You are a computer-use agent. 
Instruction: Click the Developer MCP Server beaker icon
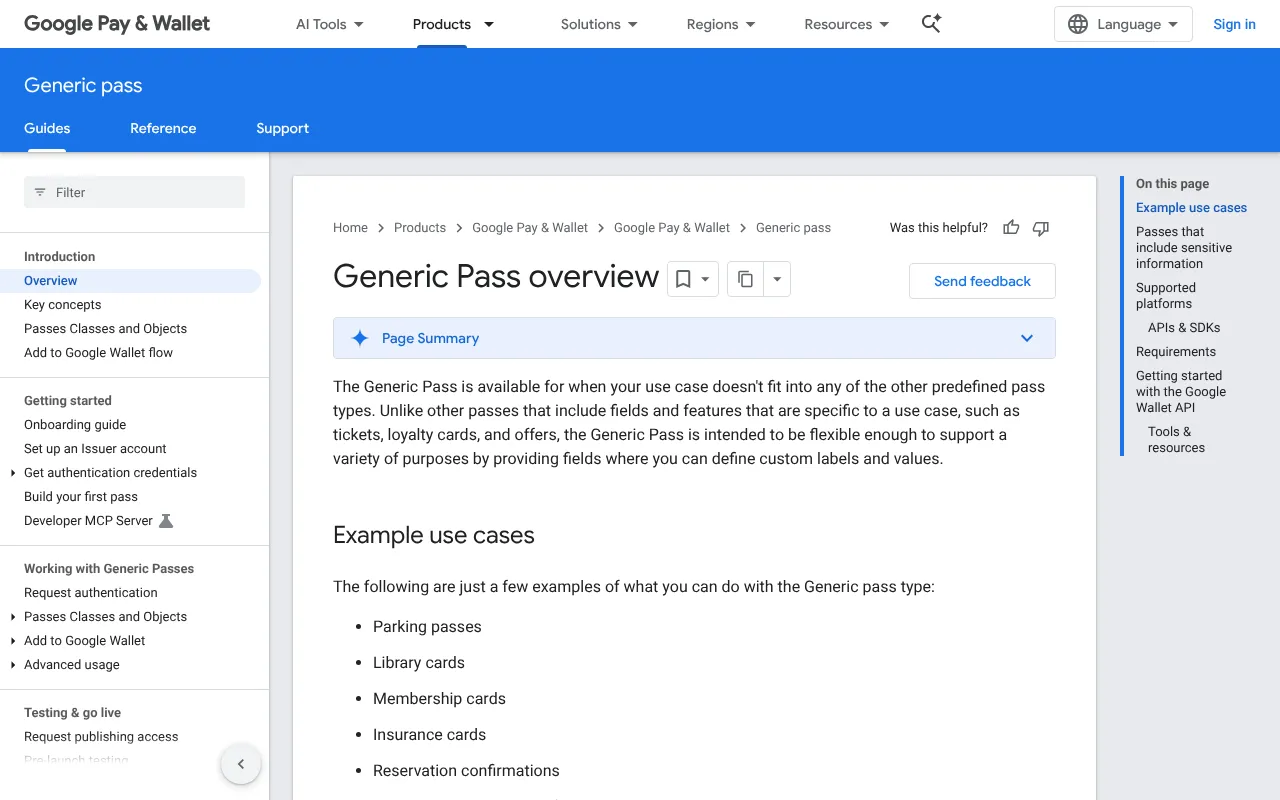click(x=166, y=521)
